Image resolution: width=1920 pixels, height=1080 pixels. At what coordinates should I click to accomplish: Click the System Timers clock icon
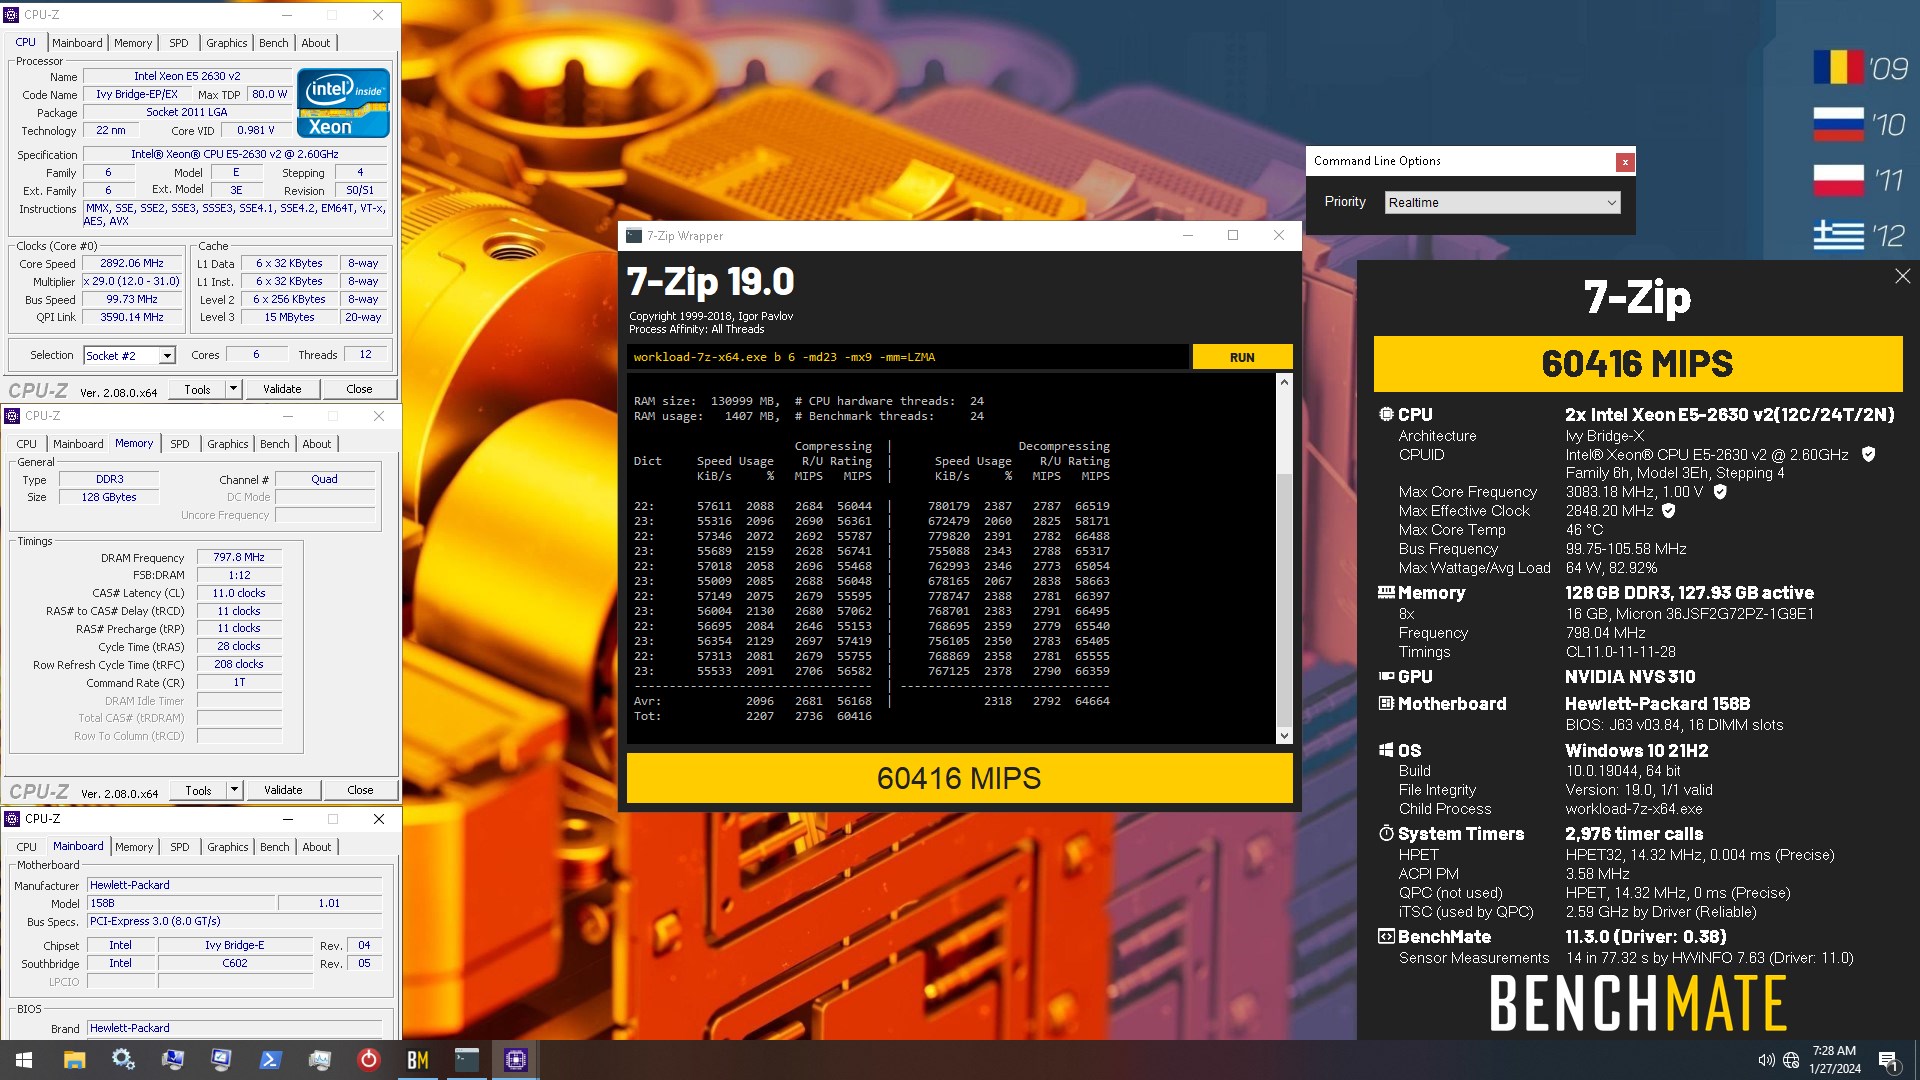(x=1386, y=833)
